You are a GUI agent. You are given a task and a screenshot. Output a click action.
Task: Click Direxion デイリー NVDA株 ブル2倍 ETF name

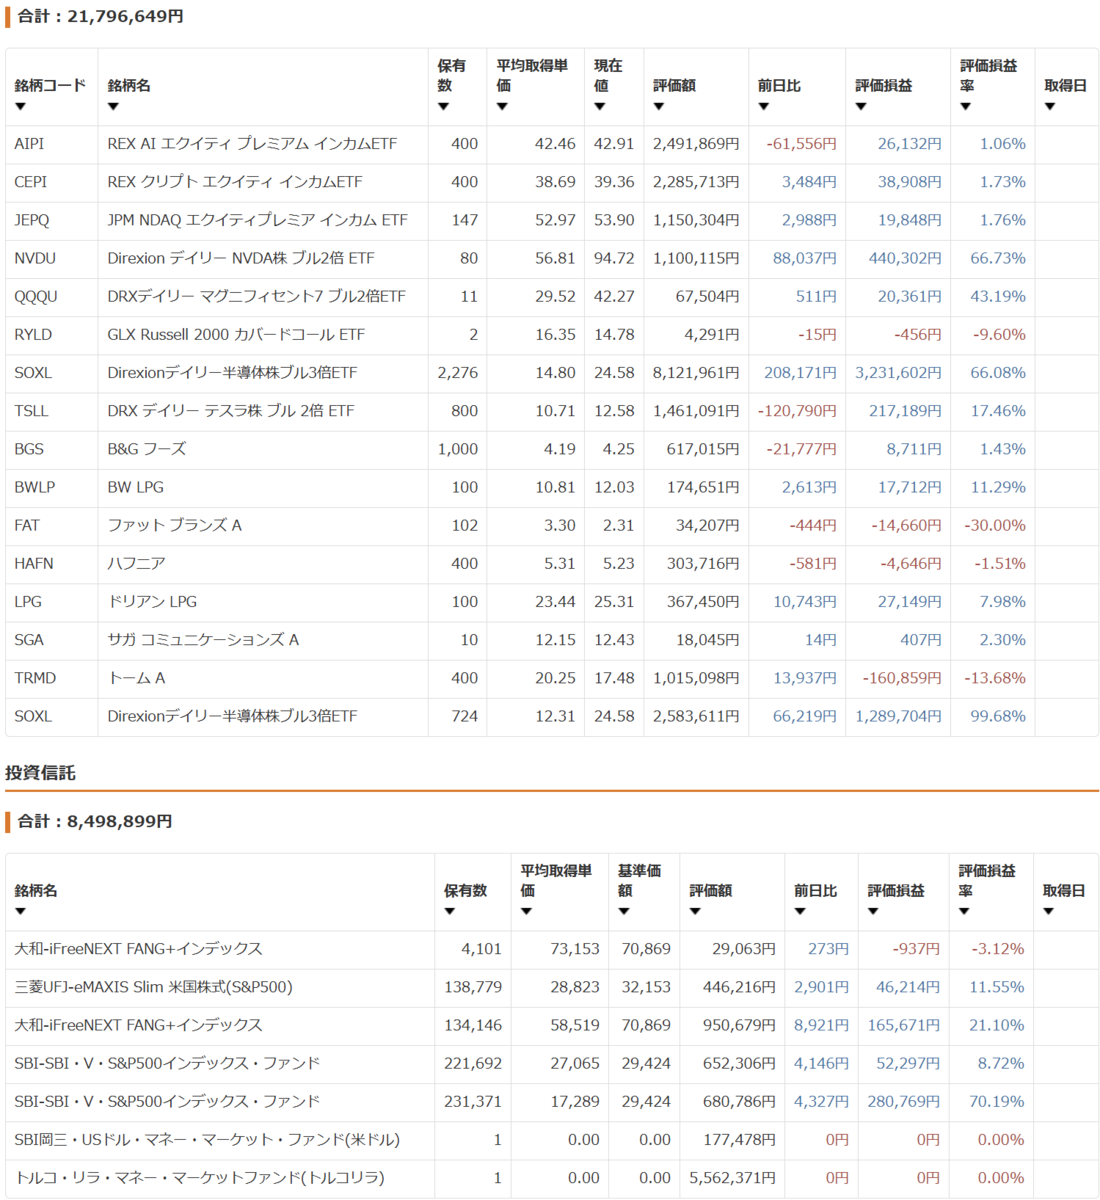[x=241, y=258]
